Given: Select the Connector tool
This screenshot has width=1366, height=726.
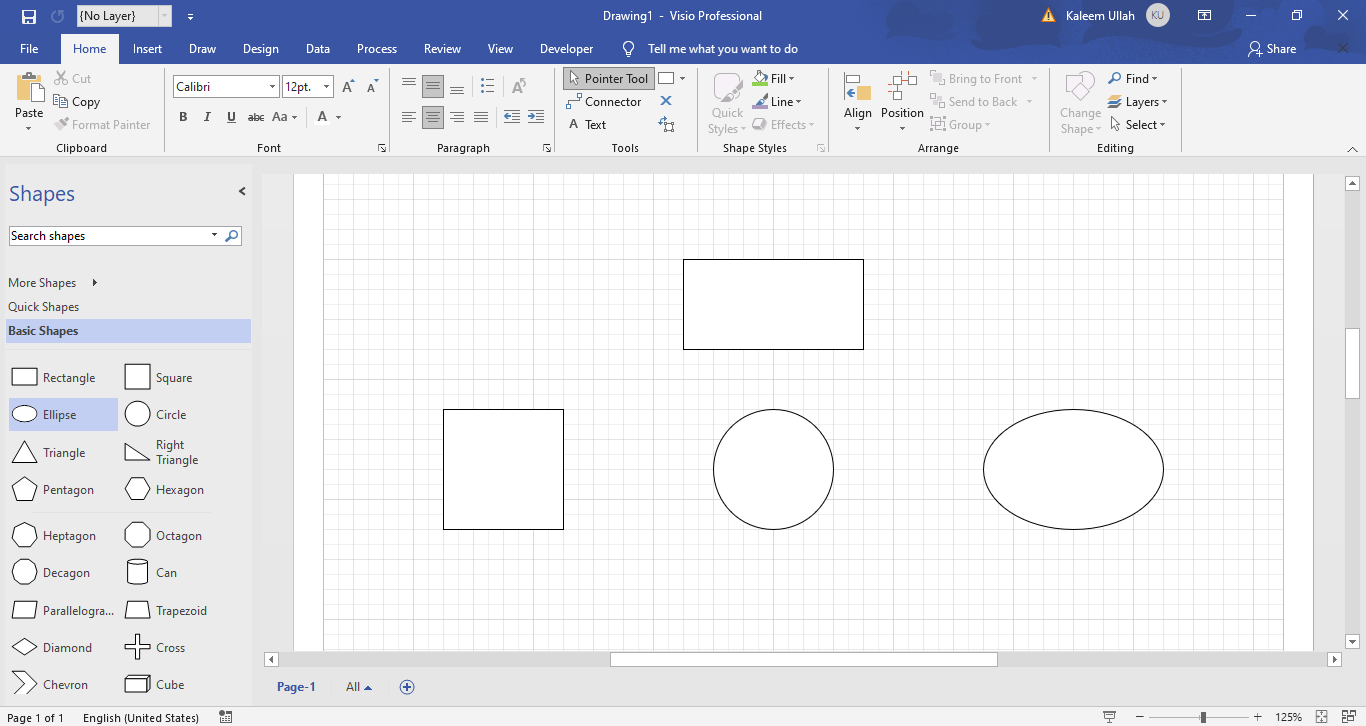Looking at the screenshot, I should tap(604, 101).
